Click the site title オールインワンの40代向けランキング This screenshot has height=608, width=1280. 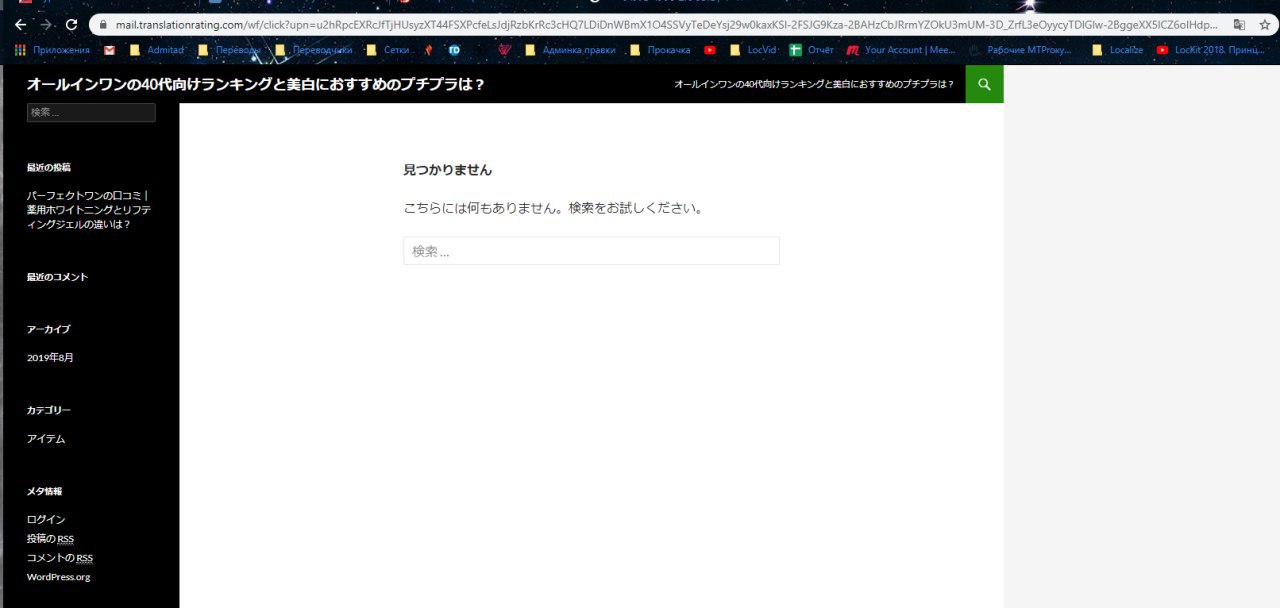click(x=255, y=85)
